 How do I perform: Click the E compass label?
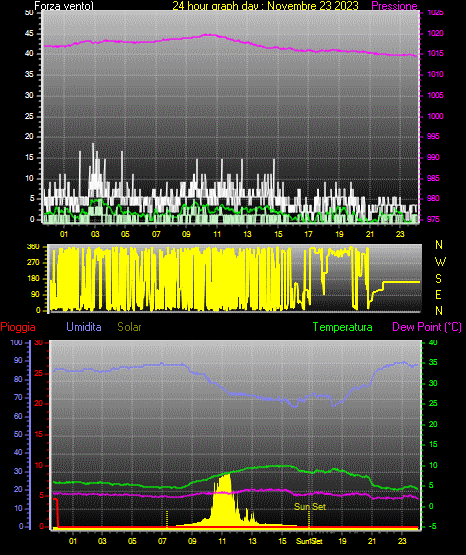438,294
